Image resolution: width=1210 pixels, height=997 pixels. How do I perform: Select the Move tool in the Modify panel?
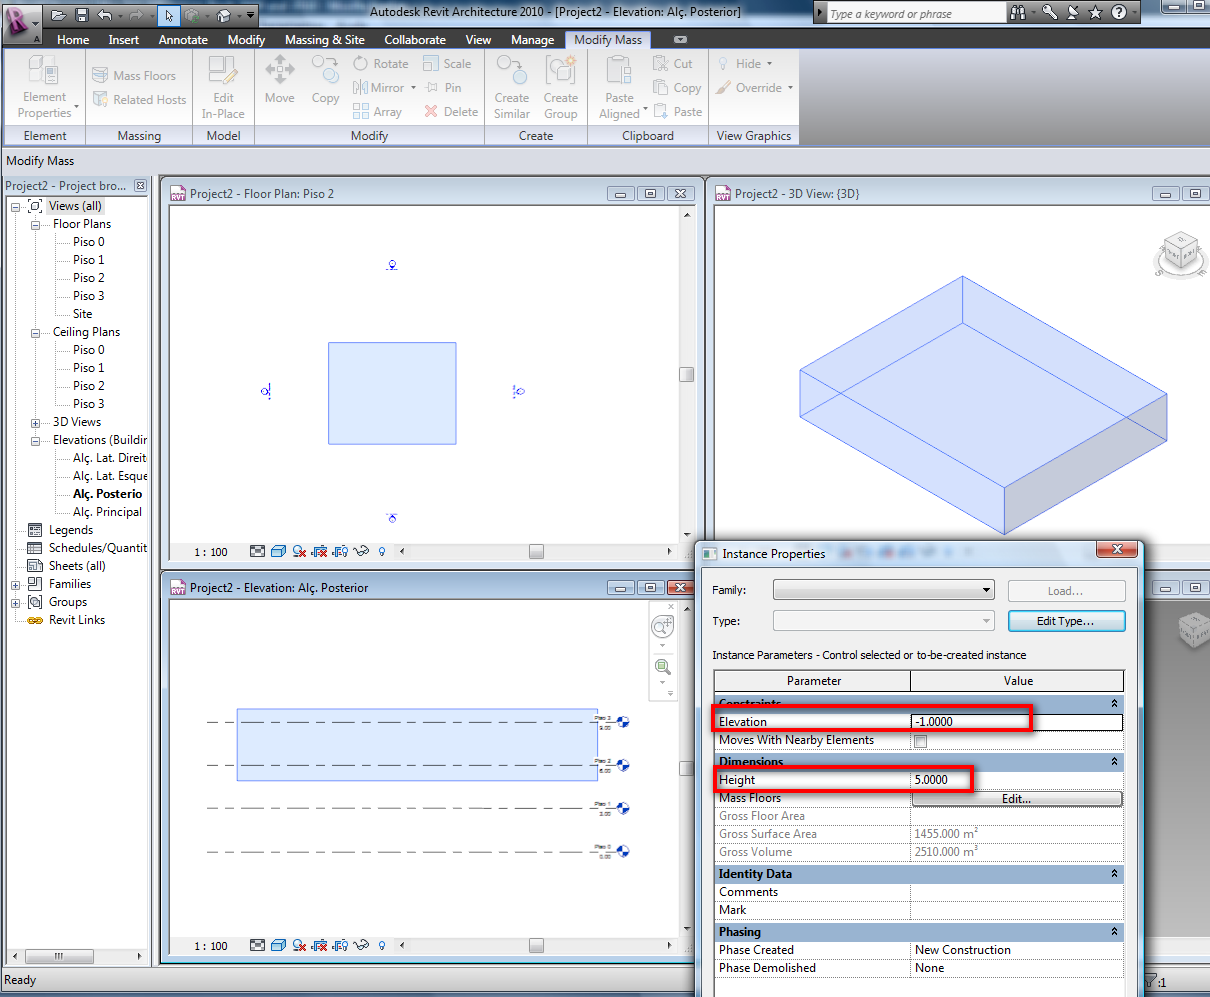pos(279,80)
